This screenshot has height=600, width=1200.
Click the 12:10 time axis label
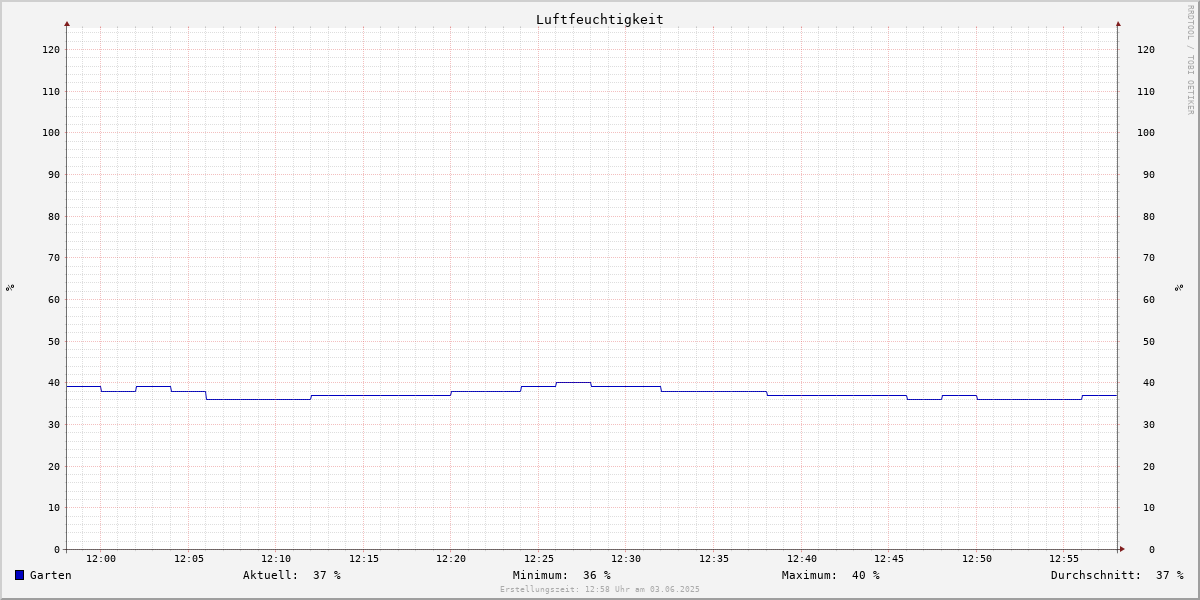coord(276,558)
